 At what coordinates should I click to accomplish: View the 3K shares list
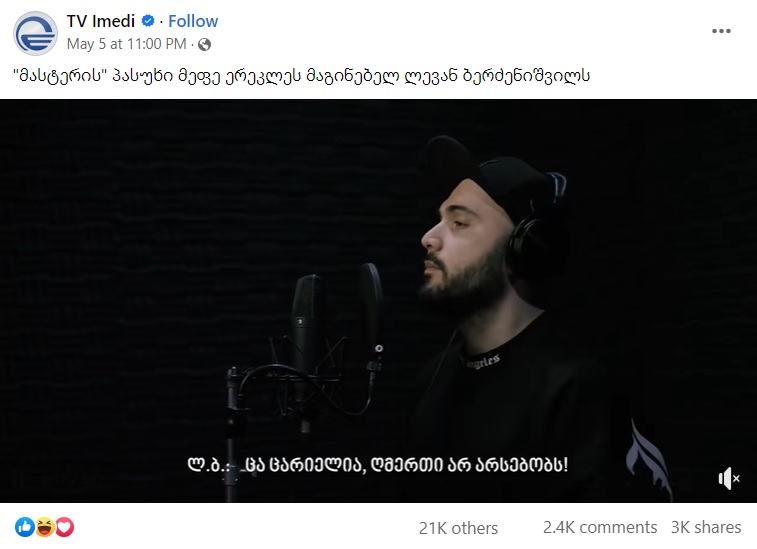click(706, 527)
